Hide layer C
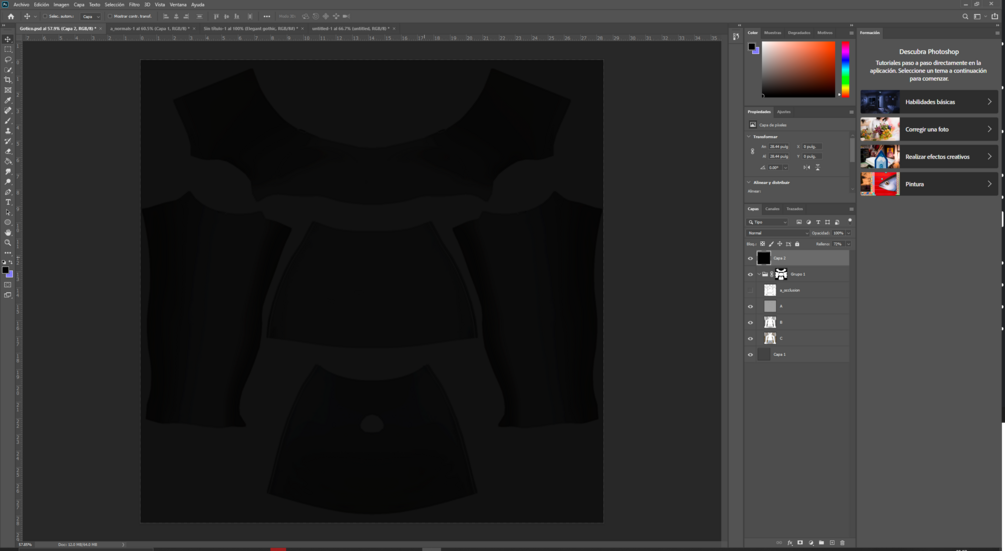This screenshot has height=551, width=1005. pyautogui.click(x=751, y=339)
